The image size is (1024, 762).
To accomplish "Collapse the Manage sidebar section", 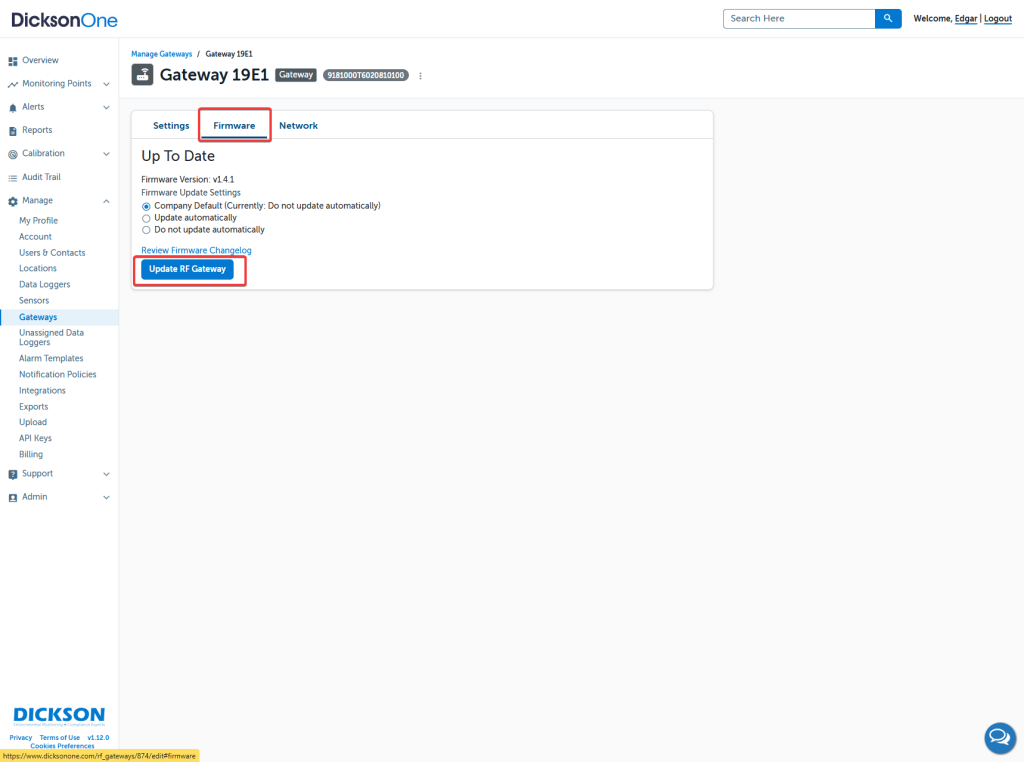I will 106,201.
